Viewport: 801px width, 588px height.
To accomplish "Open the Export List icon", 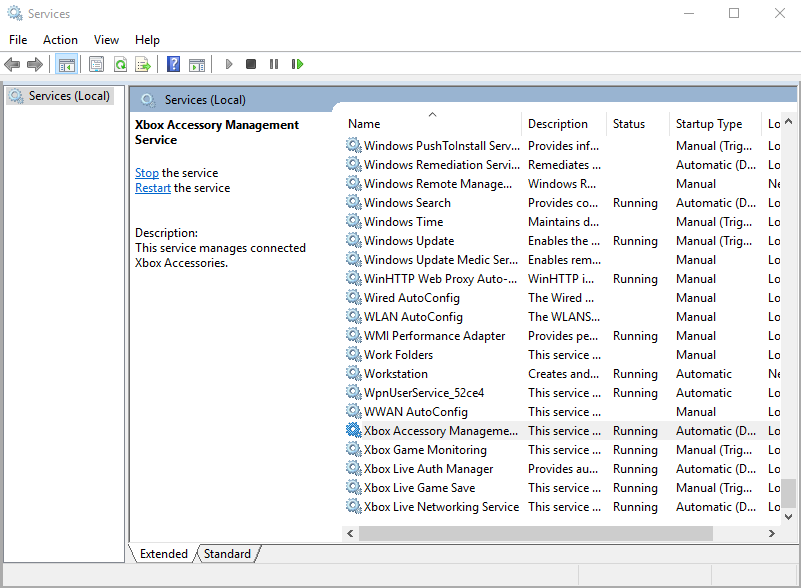I will point(143,64).
